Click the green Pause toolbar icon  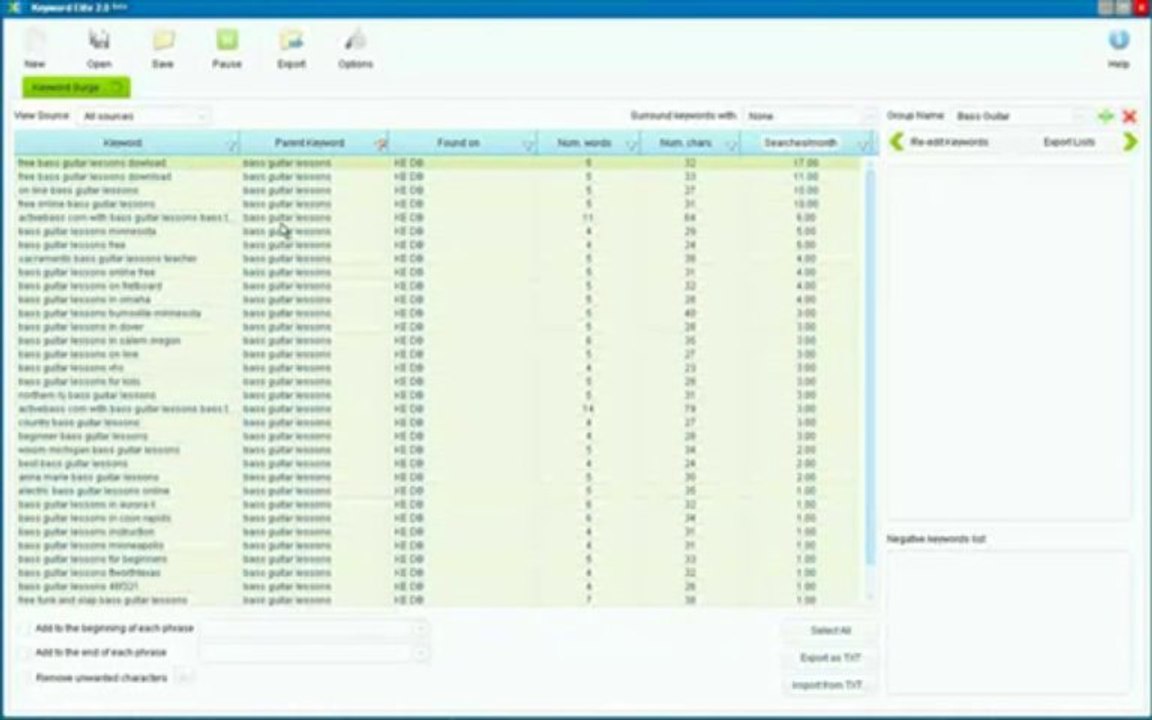(x=227, y=40)
